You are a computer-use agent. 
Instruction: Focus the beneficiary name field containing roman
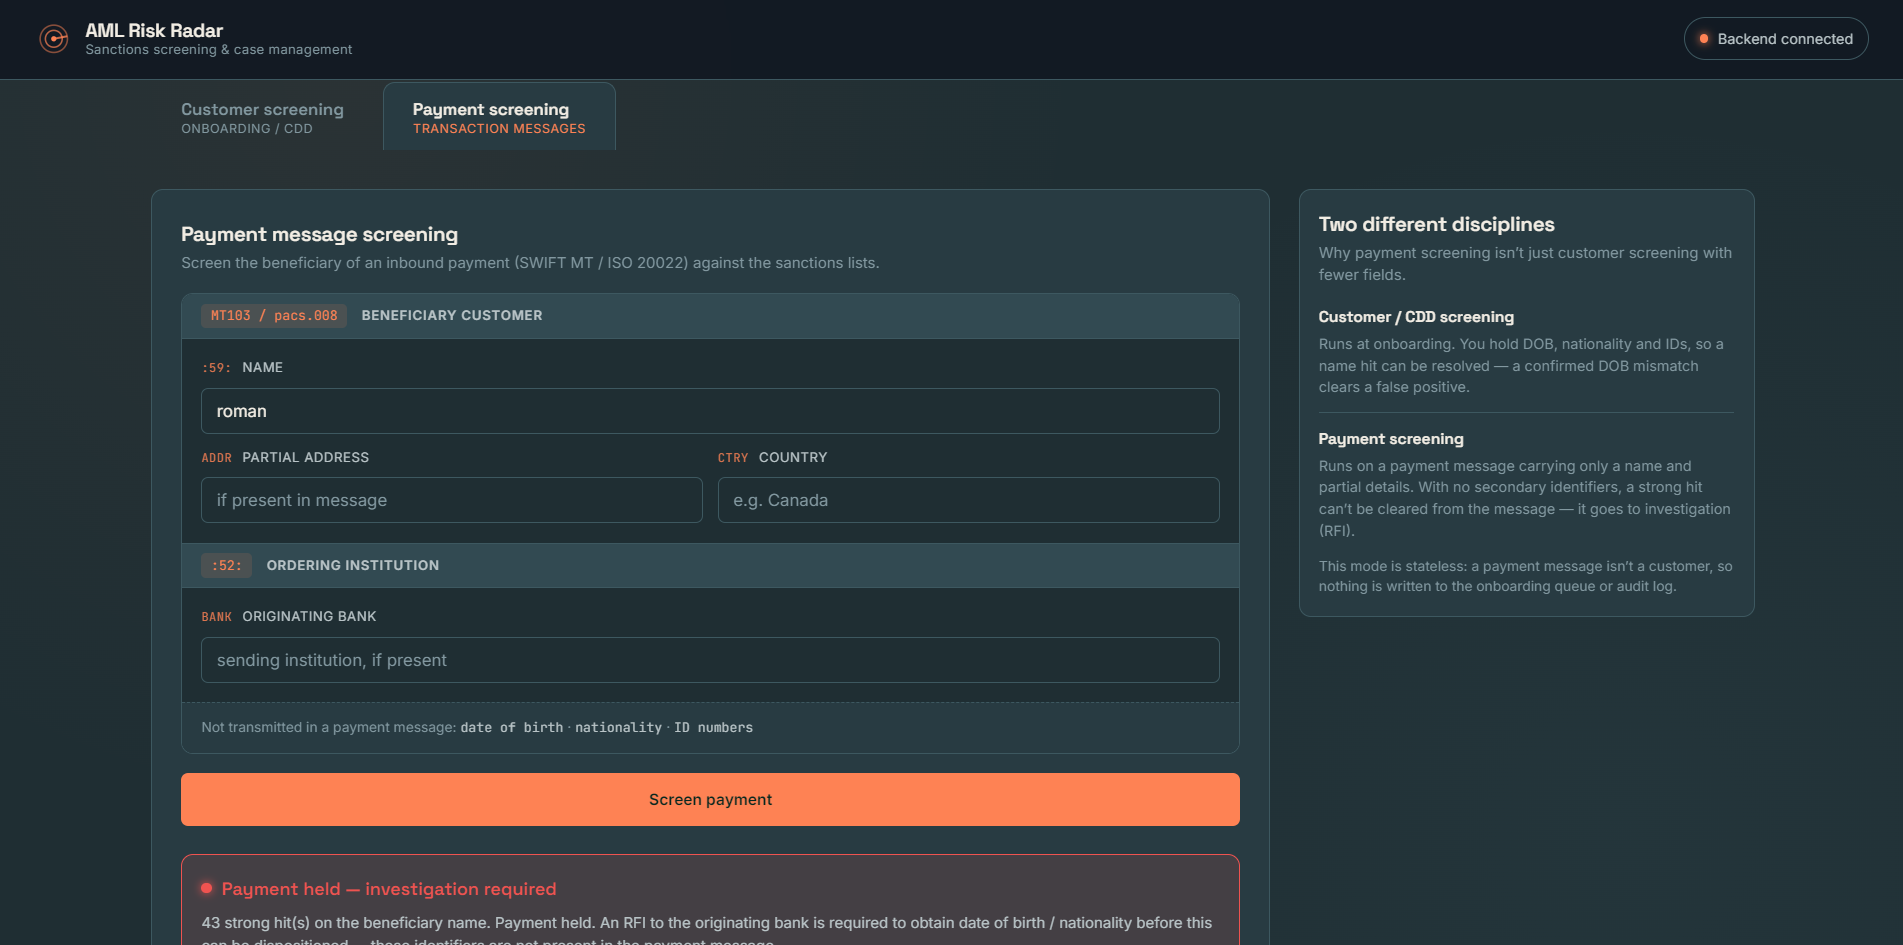click(710, 411)
